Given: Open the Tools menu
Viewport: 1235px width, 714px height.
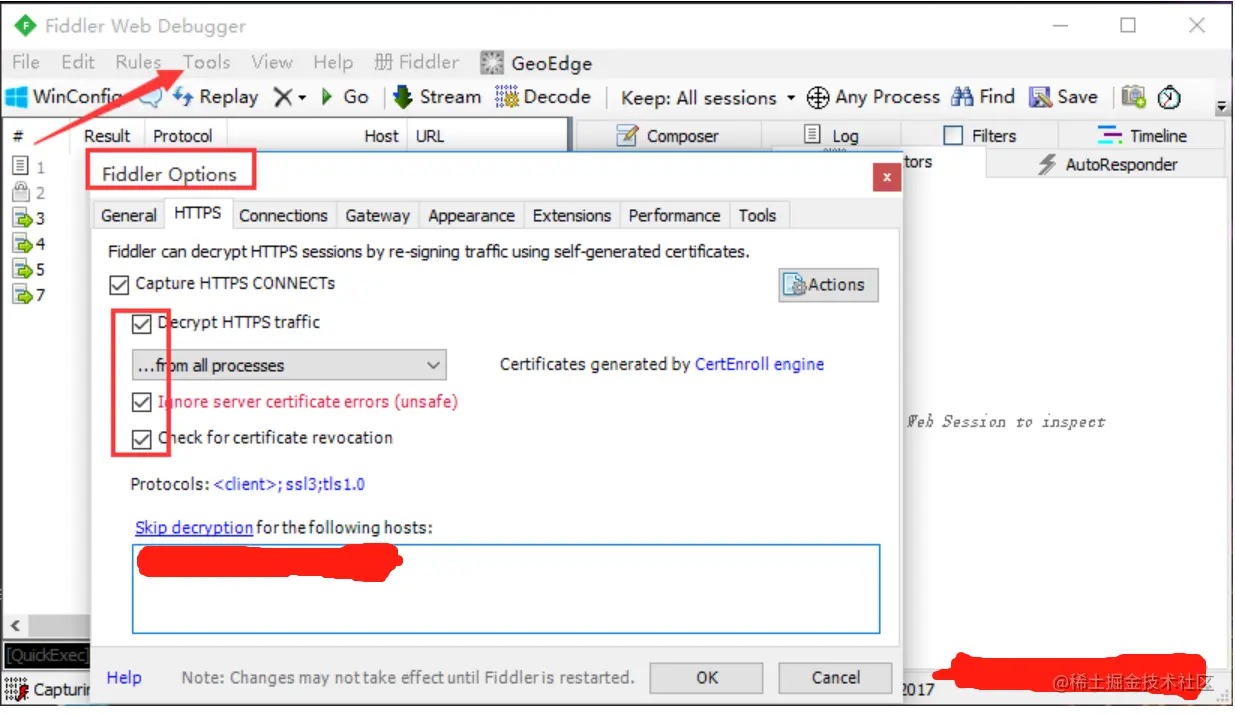Looking at the screenshot, I should point(206,62).
